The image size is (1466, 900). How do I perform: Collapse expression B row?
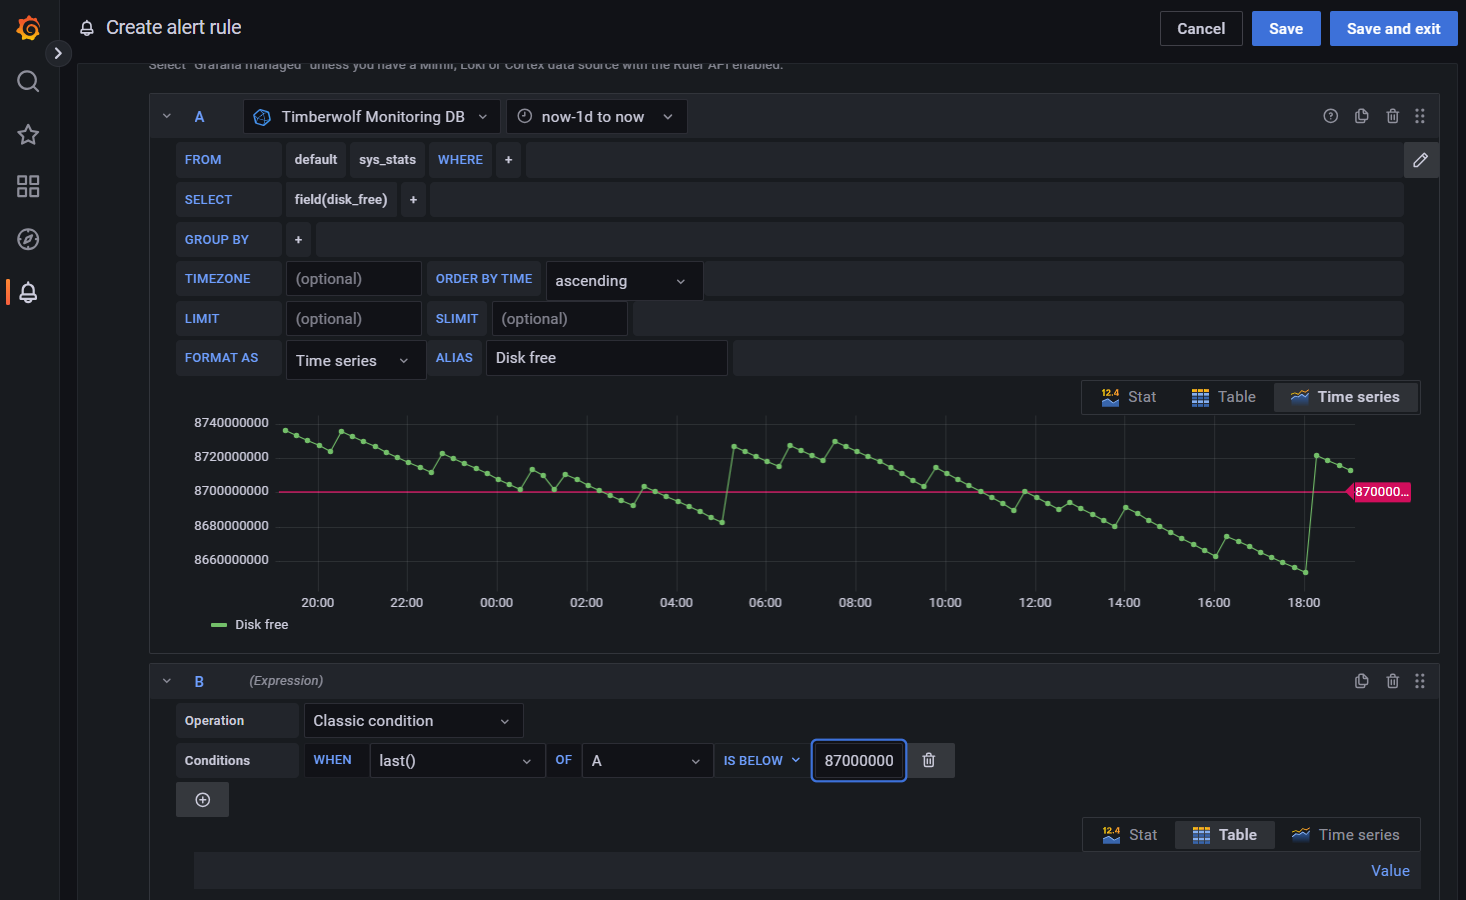point(167,681)
